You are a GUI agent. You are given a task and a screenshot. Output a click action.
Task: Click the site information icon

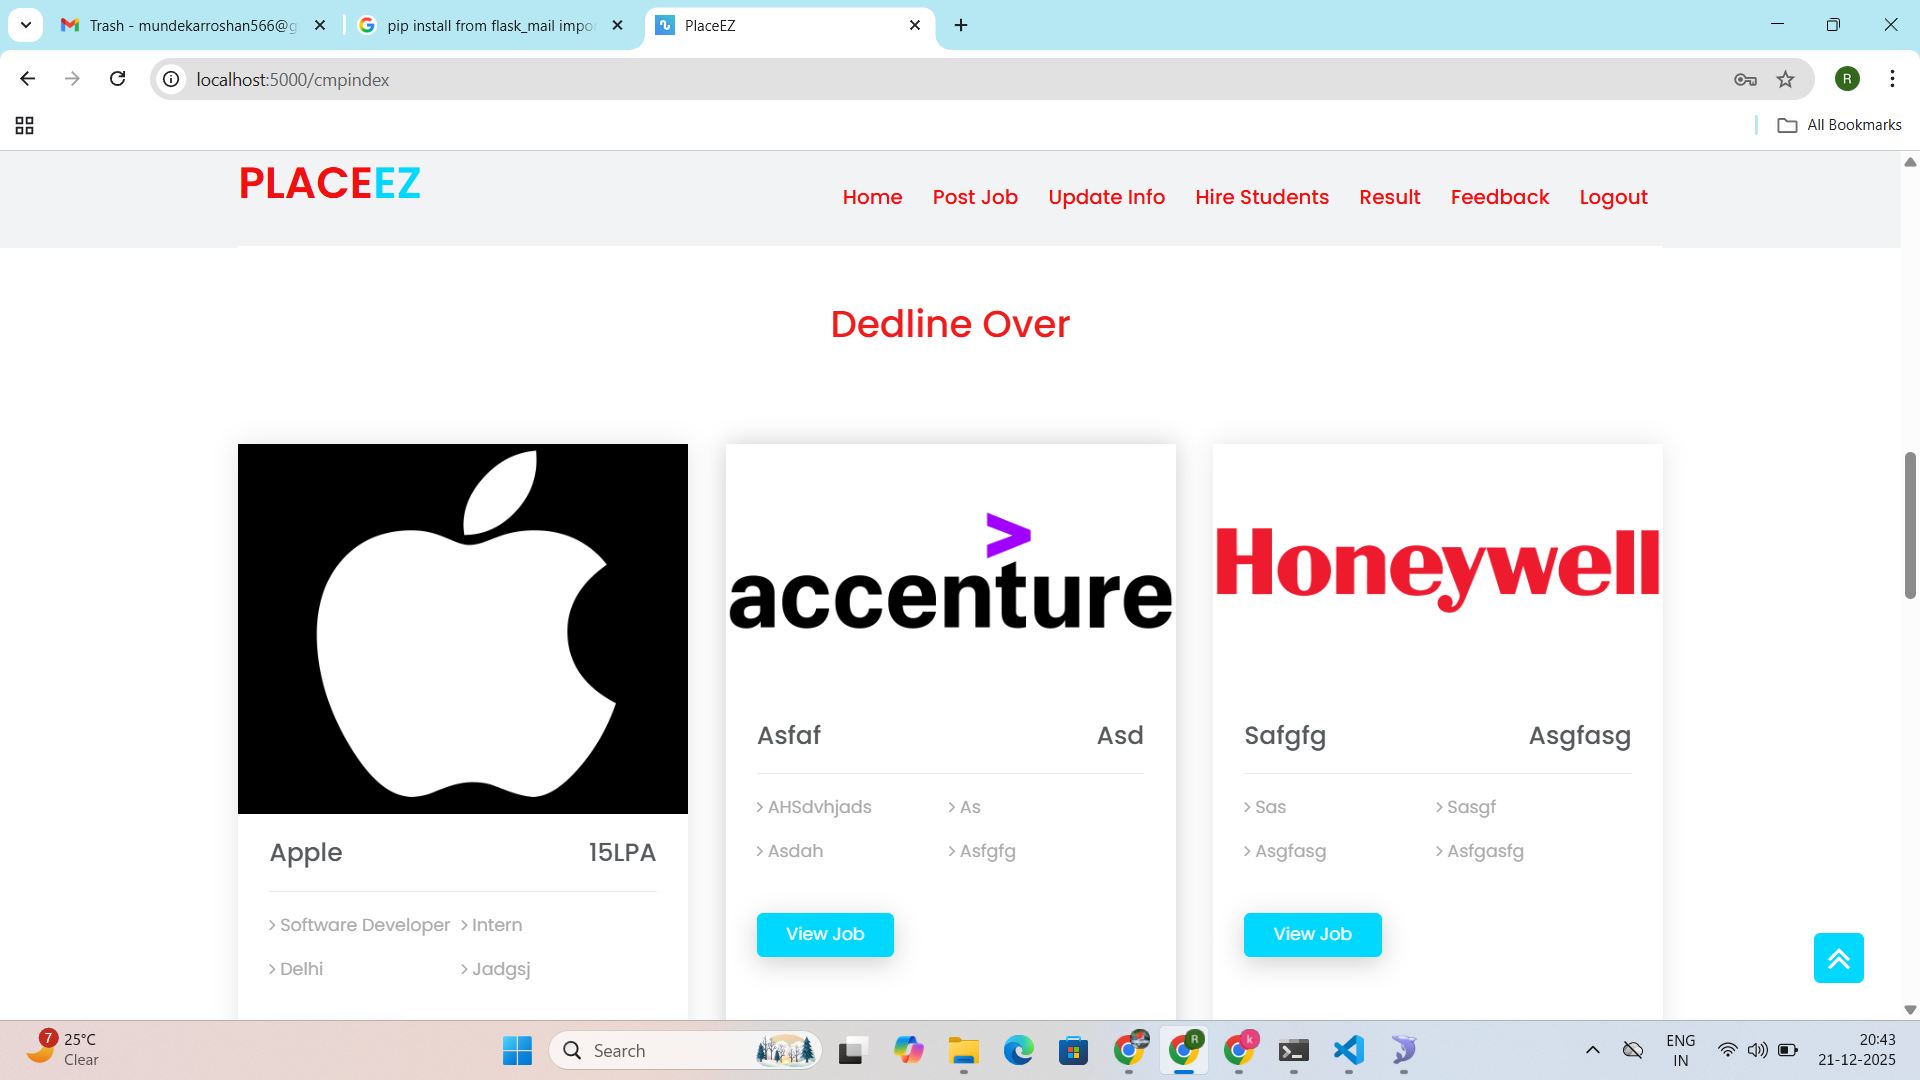tap(172, 79)
